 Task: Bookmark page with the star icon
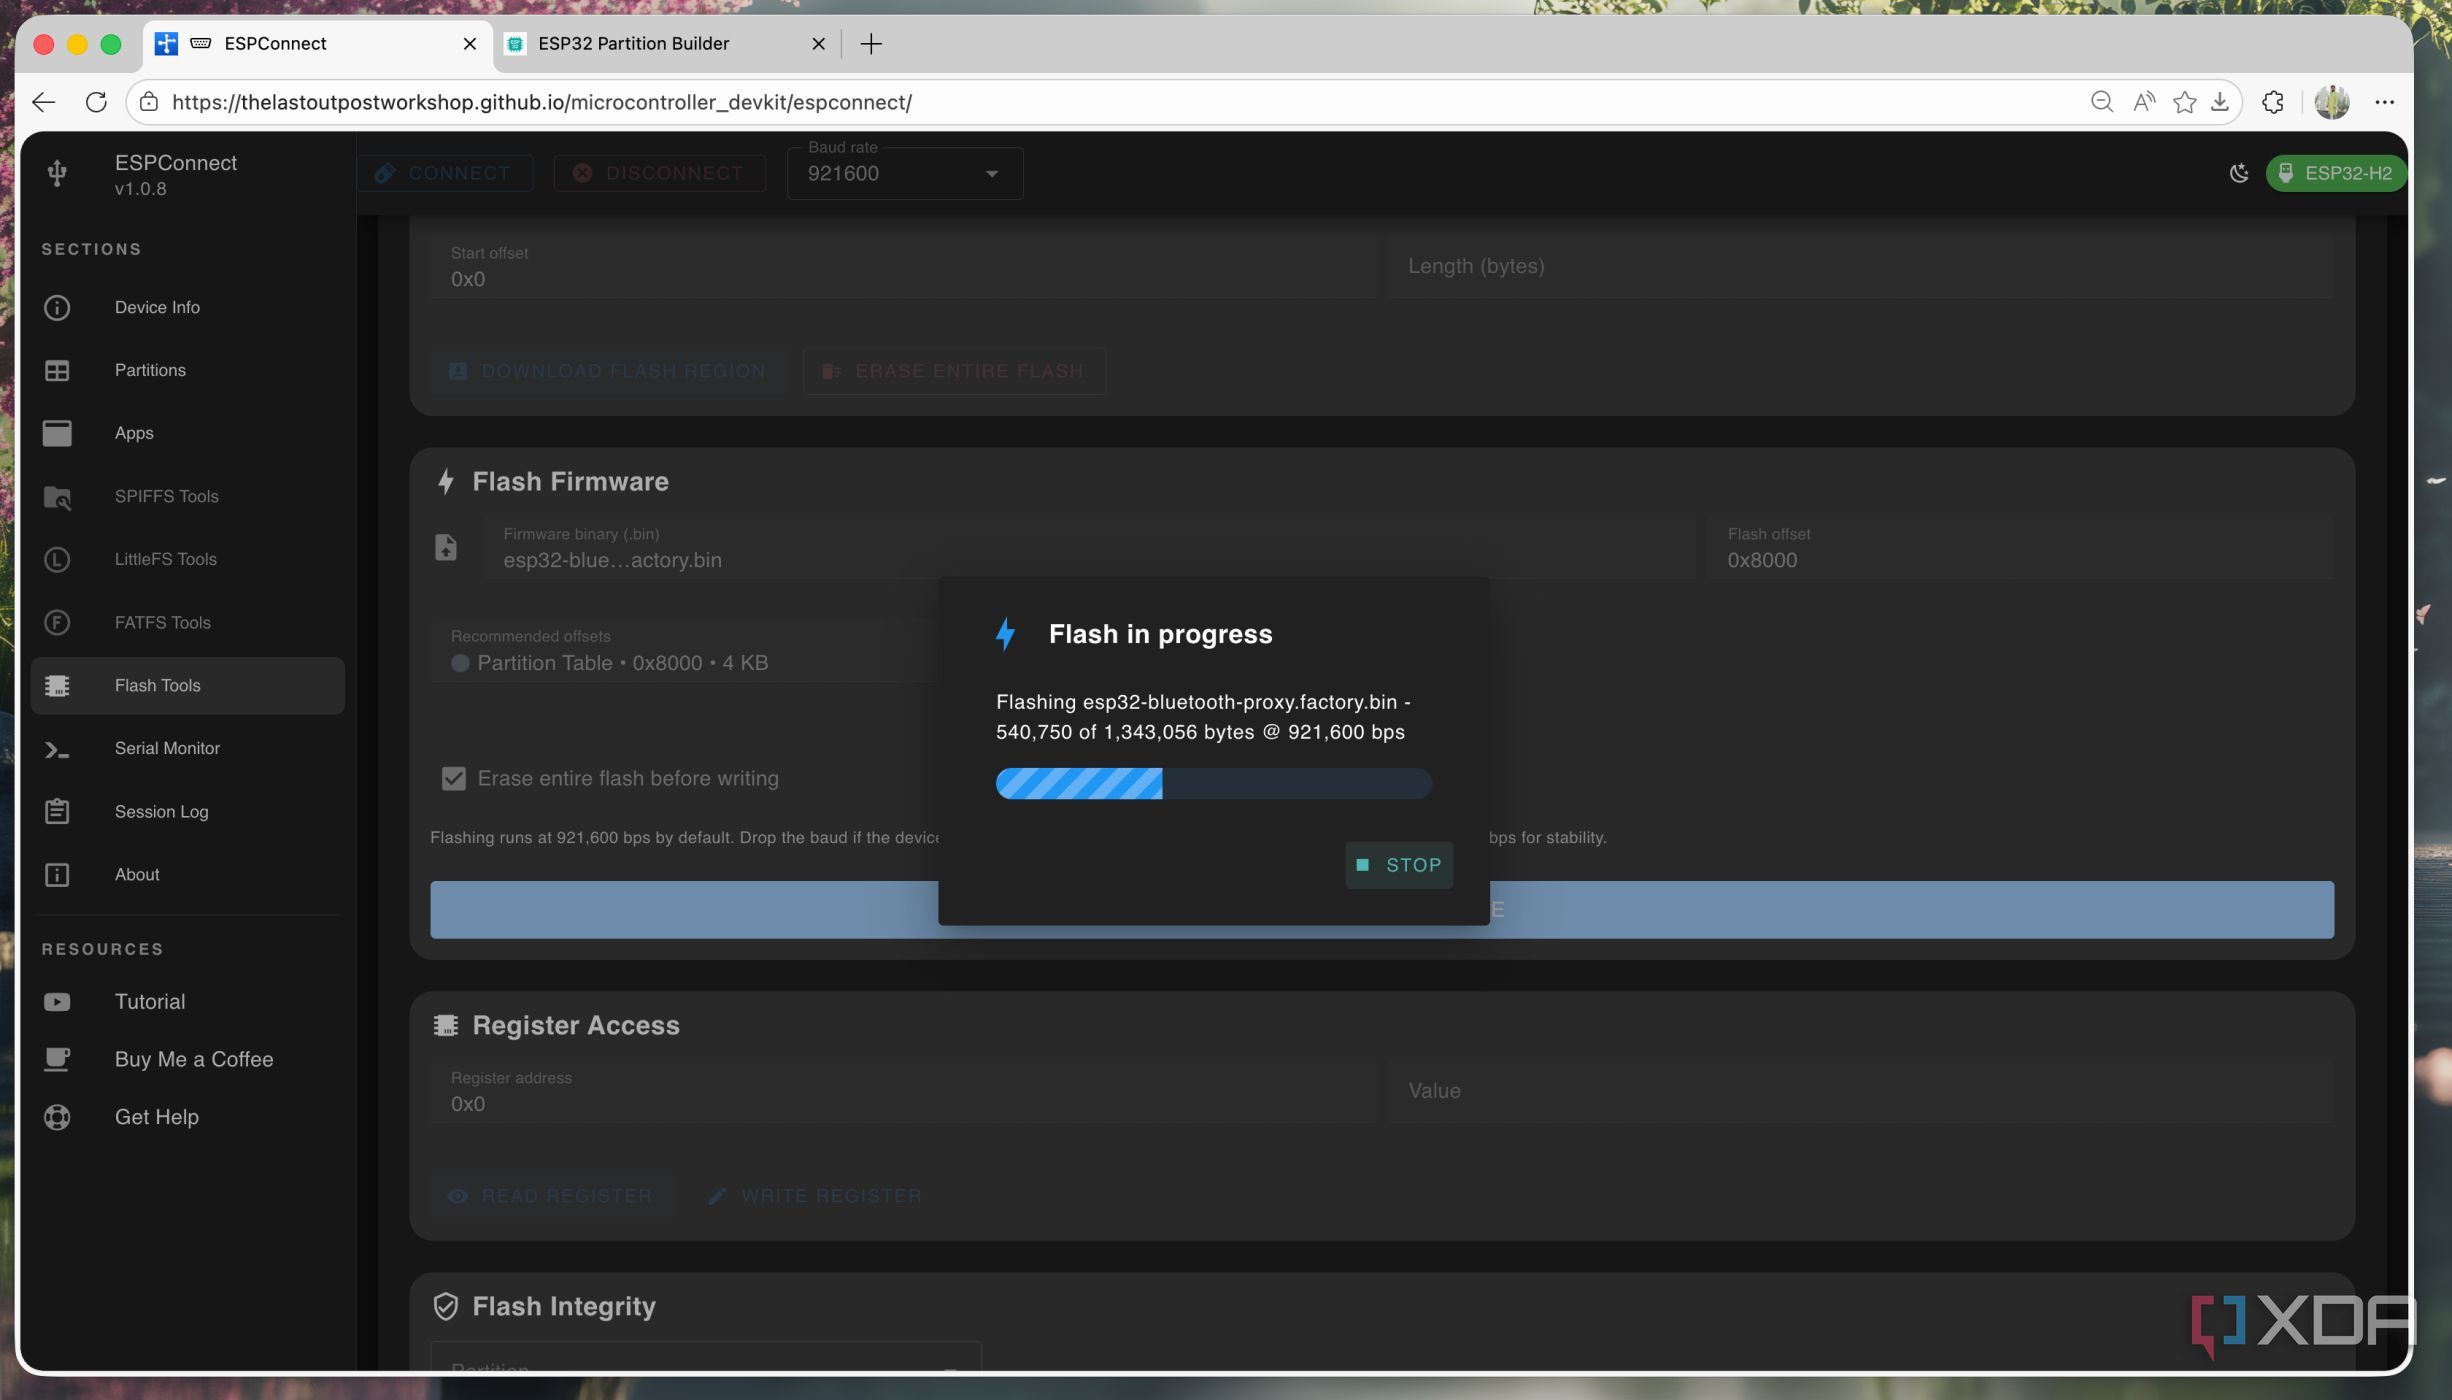[2184, 102]
